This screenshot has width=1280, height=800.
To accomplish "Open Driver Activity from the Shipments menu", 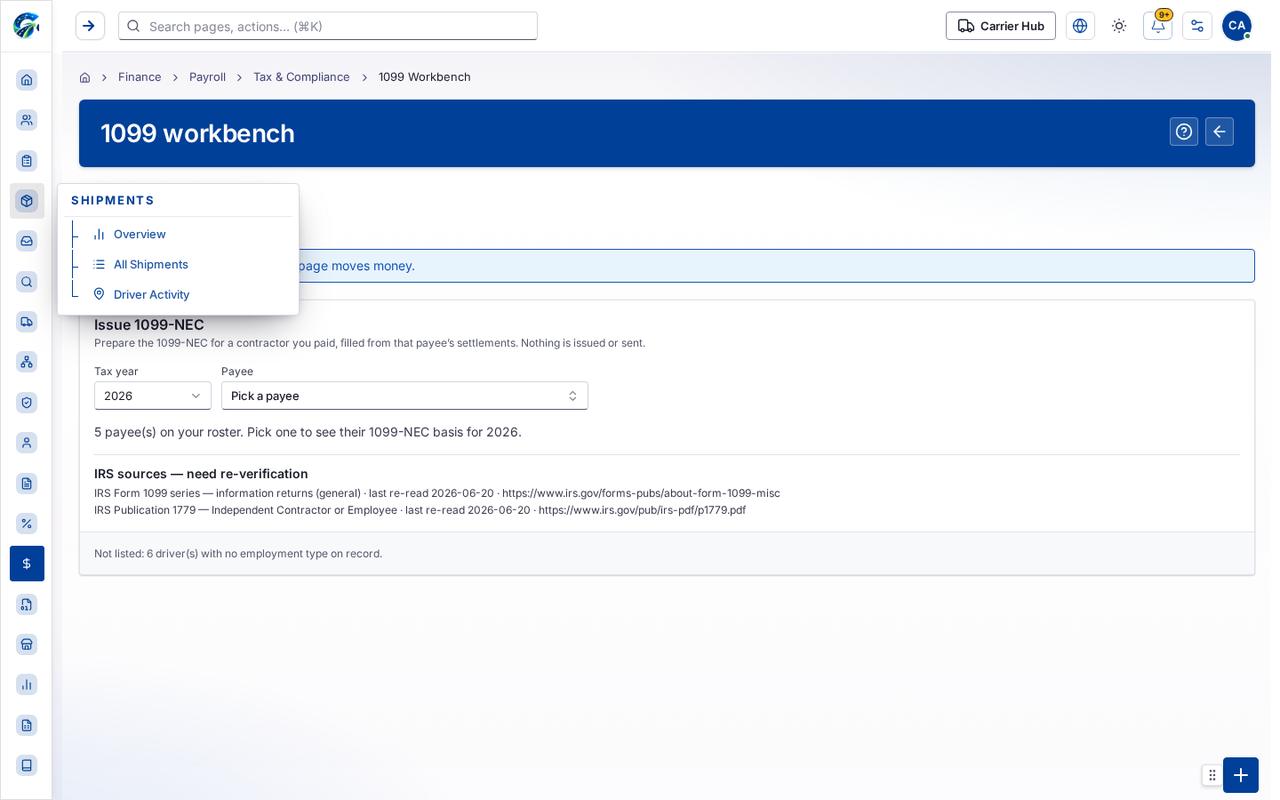I will 152,294.
